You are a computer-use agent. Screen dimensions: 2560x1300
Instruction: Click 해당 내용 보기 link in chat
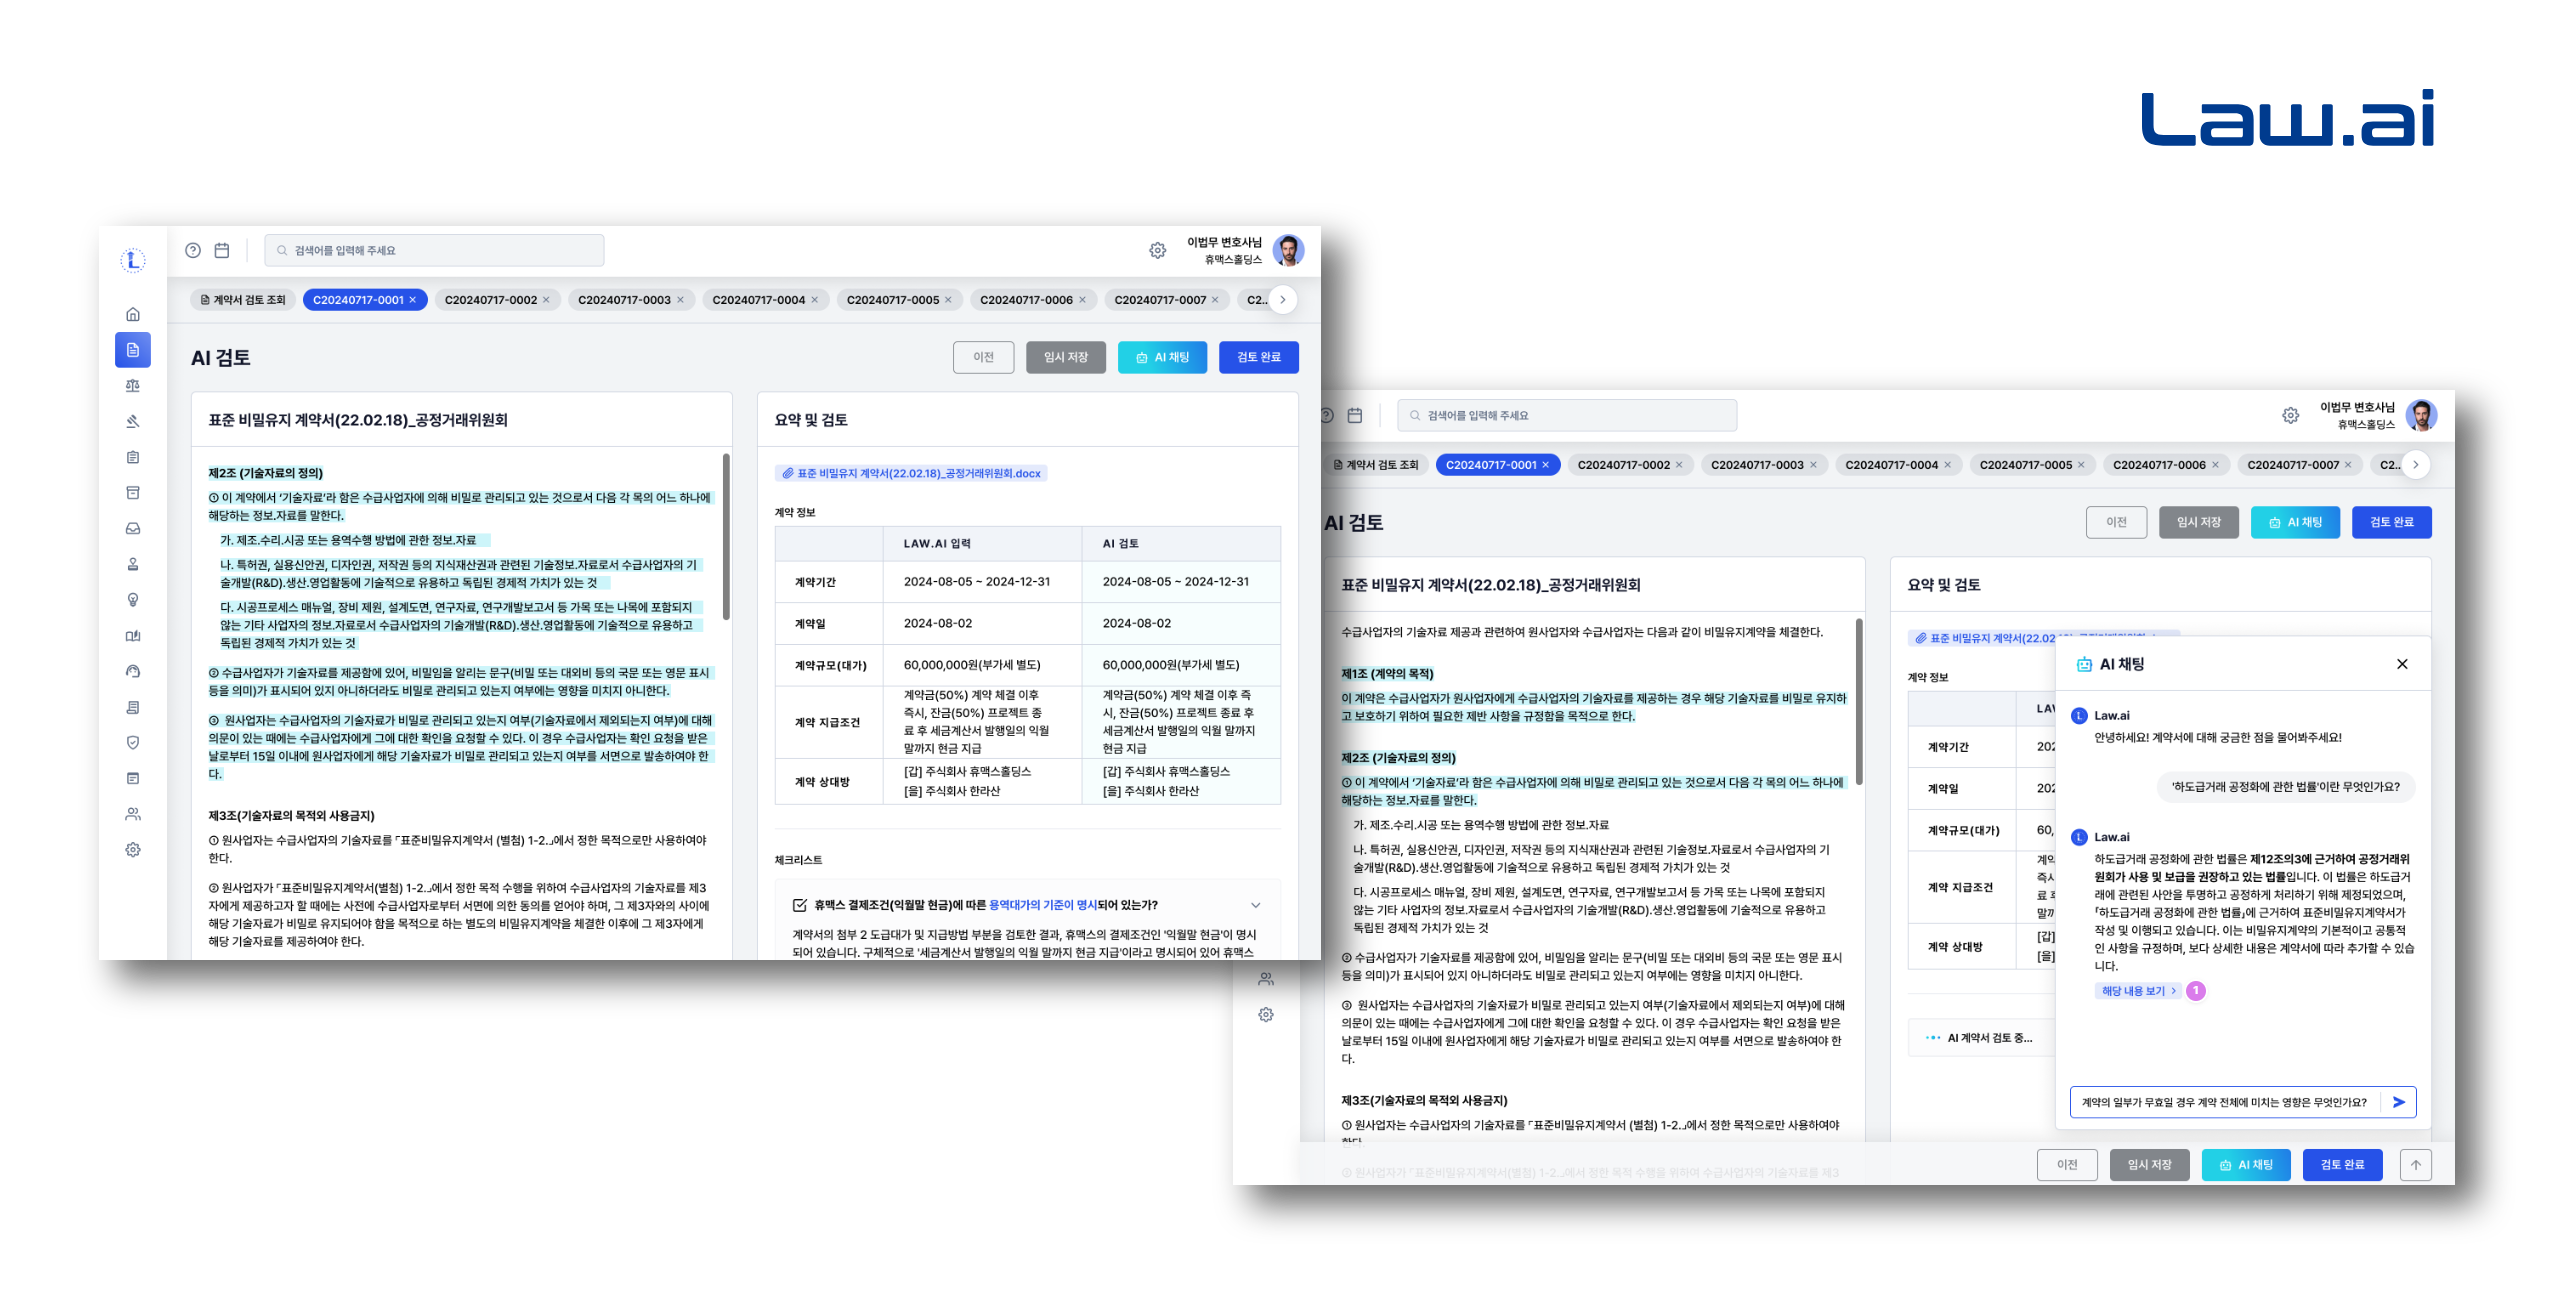point(2139,991)
